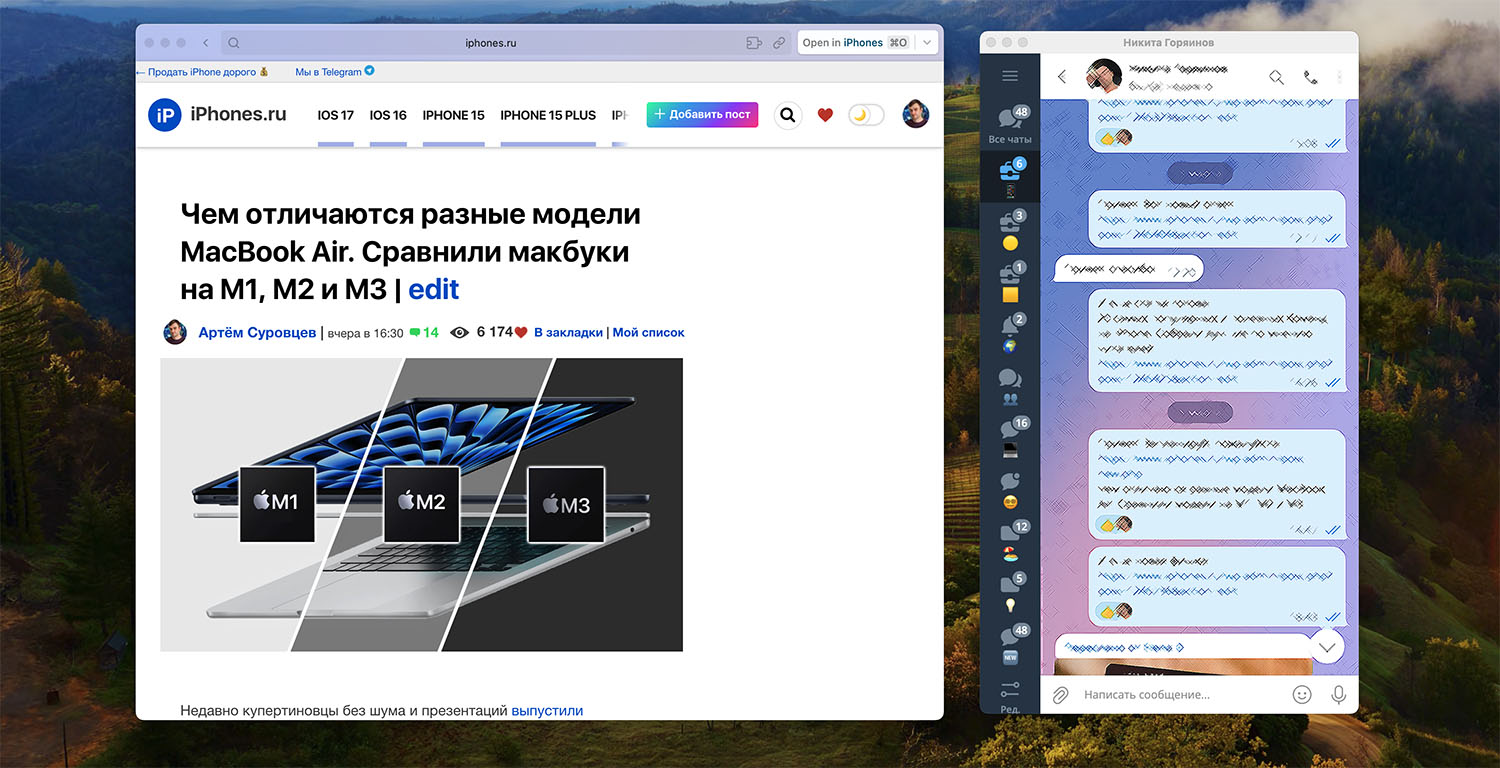Open site search magnifier icon

point(788,115)
